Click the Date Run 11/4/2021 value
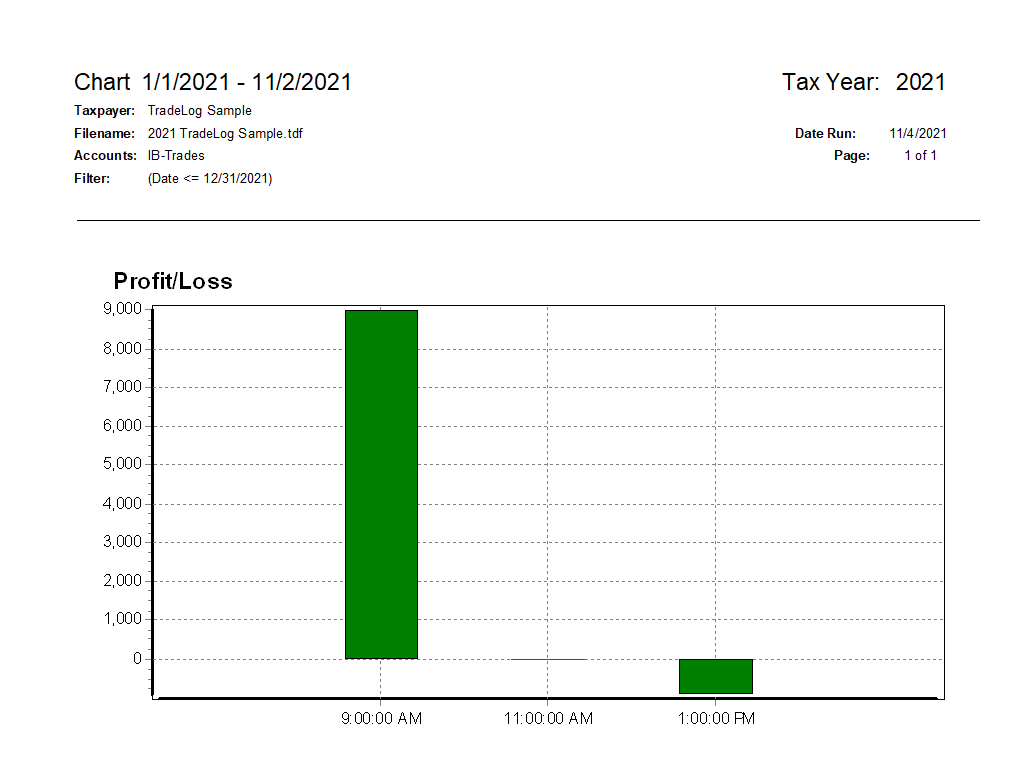The image size is (1027, 783). point(918,134)
